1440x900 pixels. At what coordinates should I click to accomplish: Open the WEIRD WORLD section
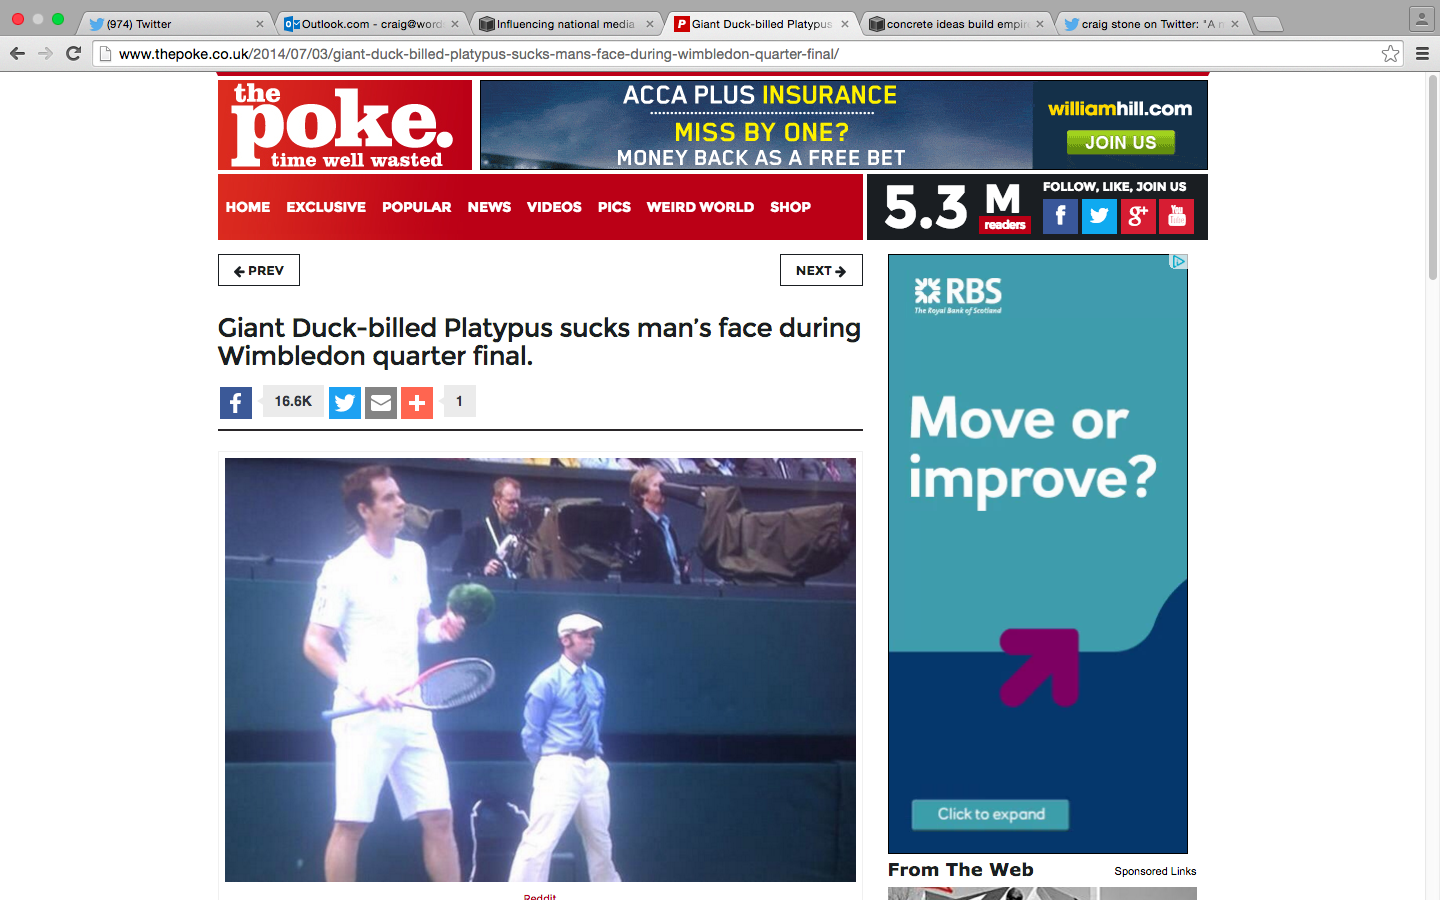pyautogui.click(x=700, y=207)
